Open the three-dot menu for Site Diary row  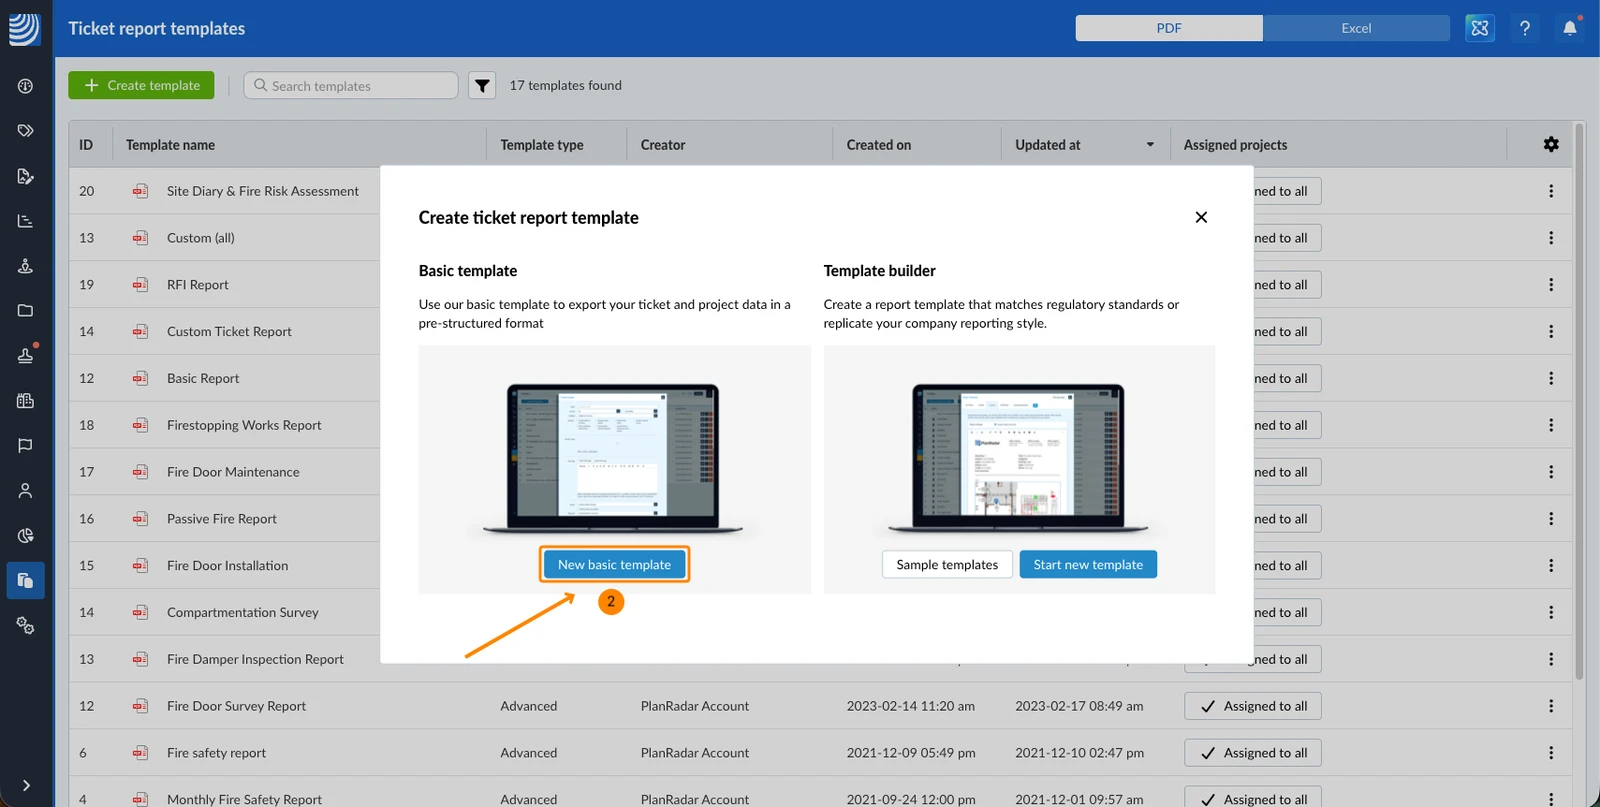point(1551,191)
